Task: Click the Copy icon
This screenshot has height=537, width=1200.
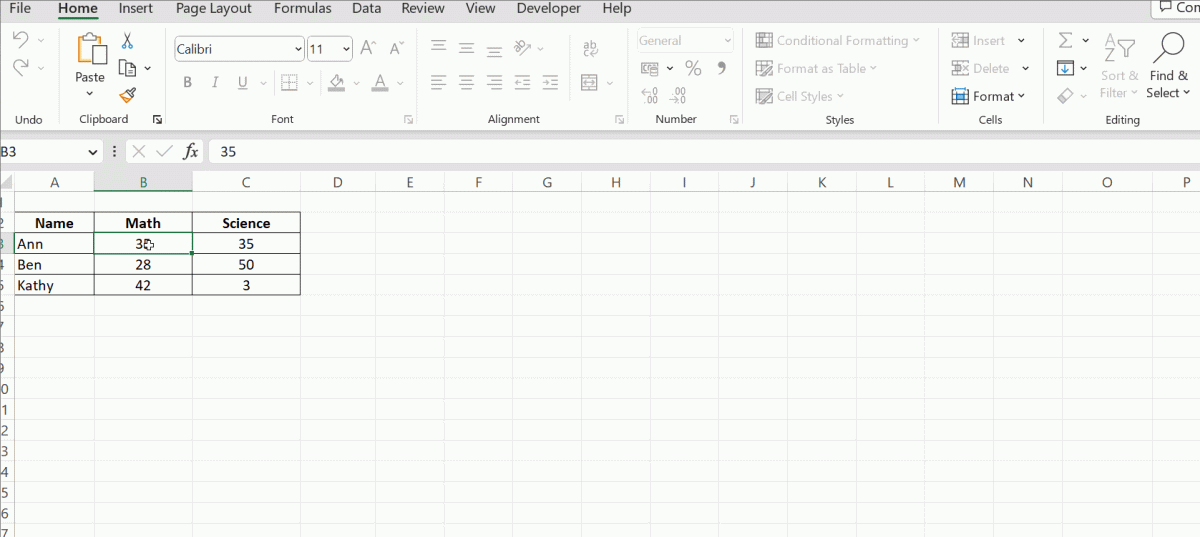Action: tap(127, 68)
